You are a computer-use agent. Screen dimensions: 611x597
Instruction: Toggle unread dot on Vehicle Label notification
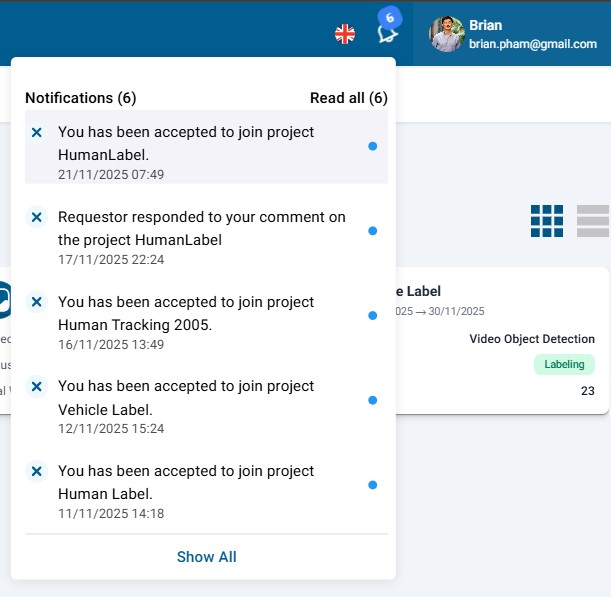click(x=372, y=400)
